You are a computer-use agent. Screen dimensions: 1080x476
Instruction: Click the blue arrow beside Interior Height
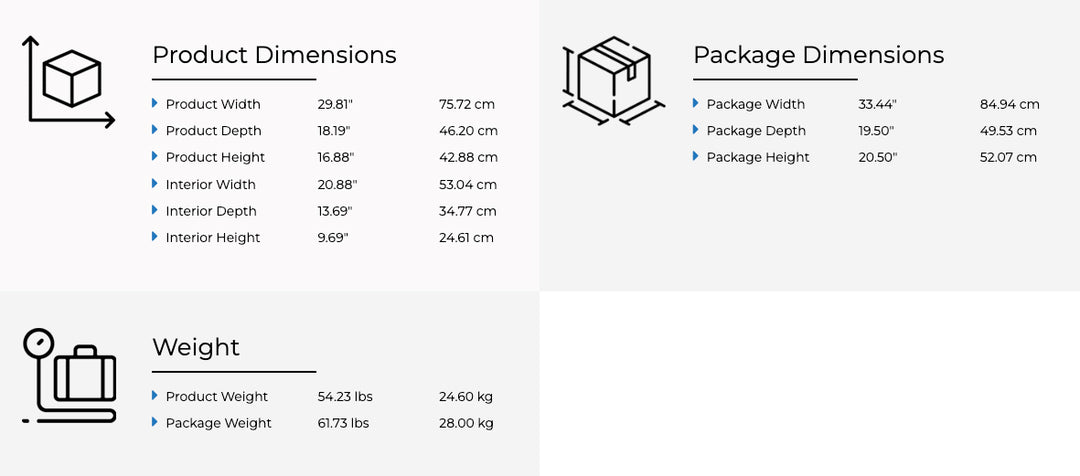click(x=155, y=237)
